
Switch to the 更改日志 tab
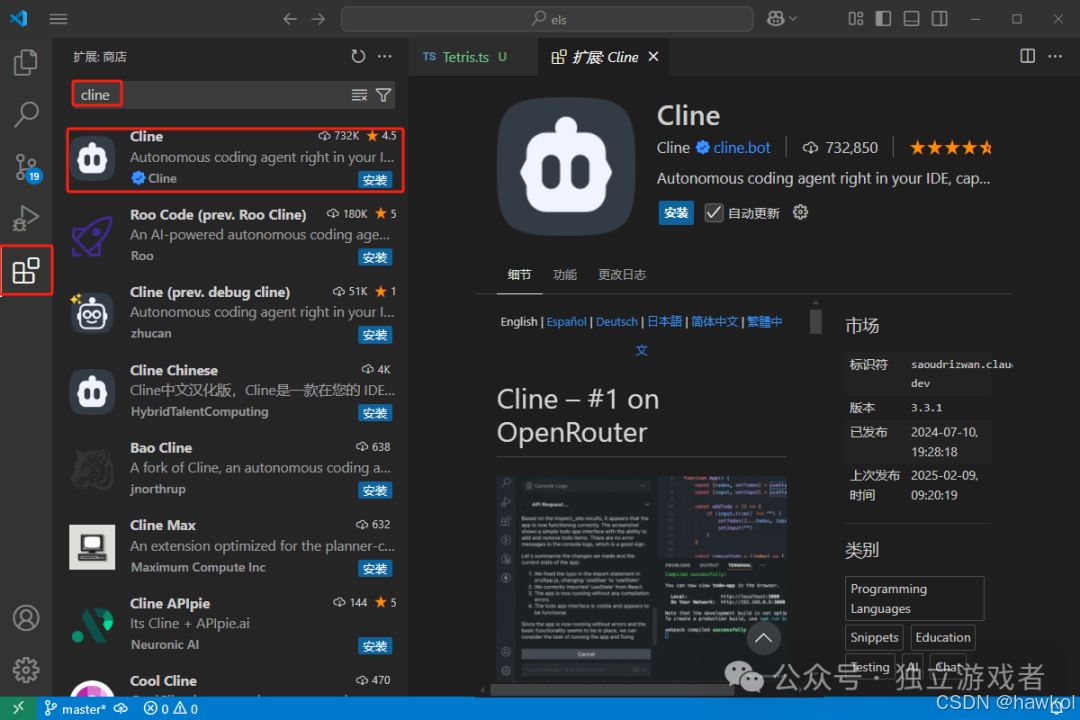click(622, 275)
